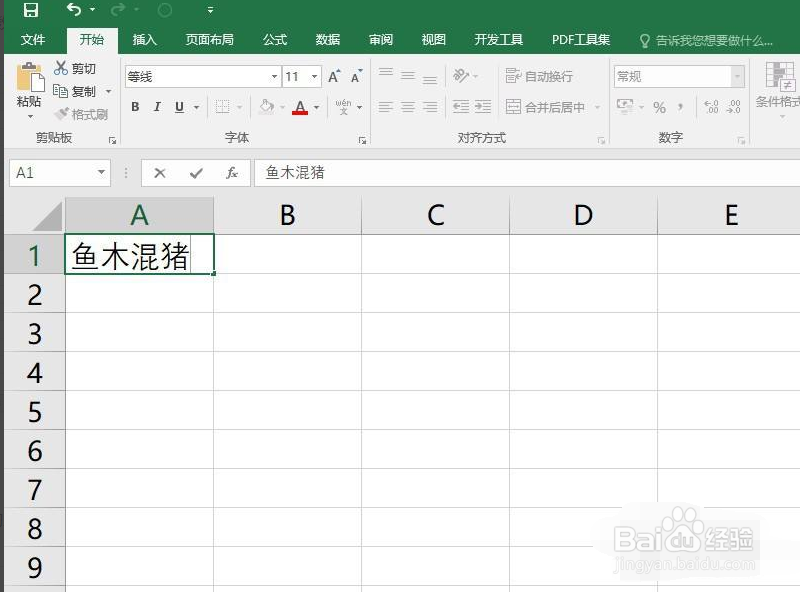Switch to the 插入 Insert tab
Screen dimensions: 800x592
point(144,40)
